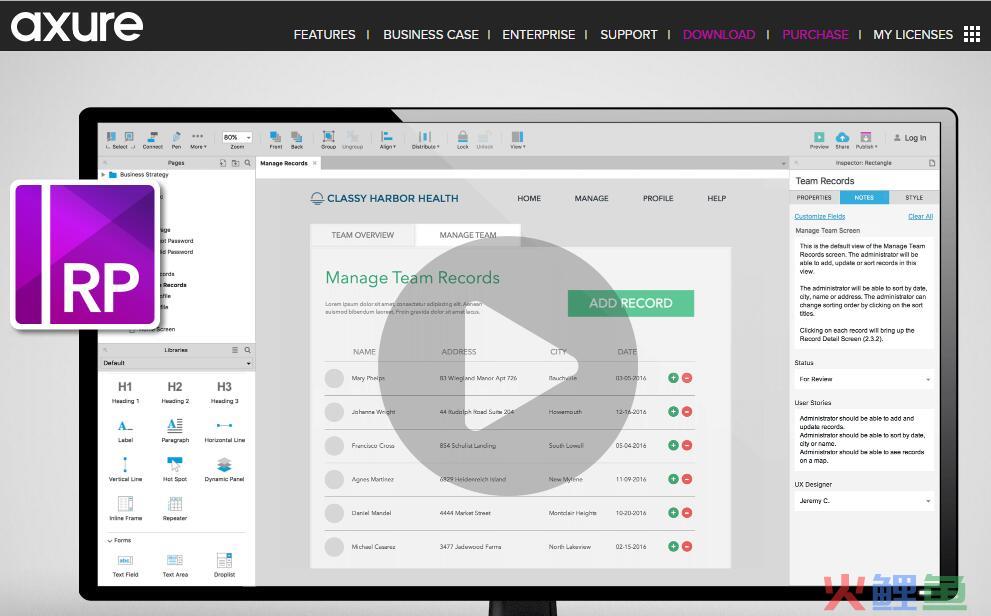This screenshot has width=991, height=616.
Task: Play the Axure RP video
Action: [x=508, y=366]
